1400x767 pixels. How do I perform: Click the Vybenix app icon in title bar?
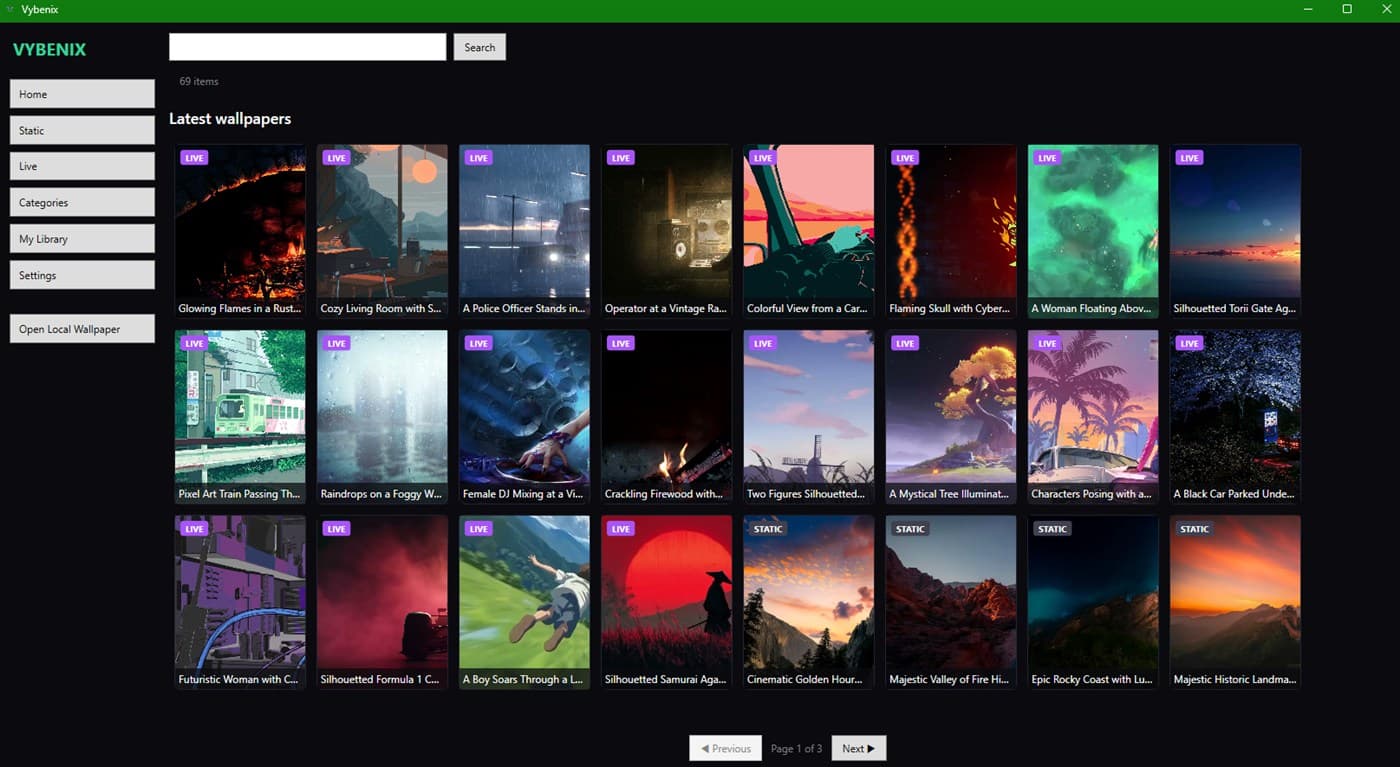click(x=10, y=9)
